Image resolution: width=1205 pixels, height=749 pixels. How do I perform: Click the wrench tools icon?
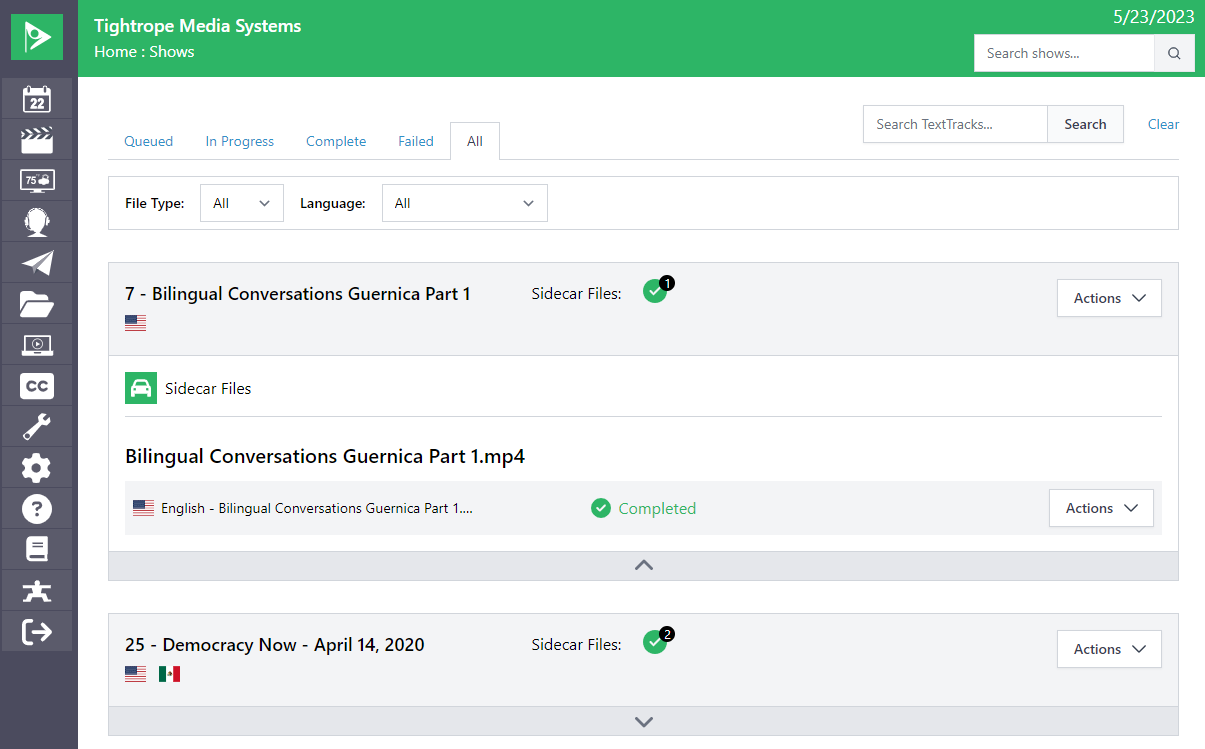[x=37, y=427]
